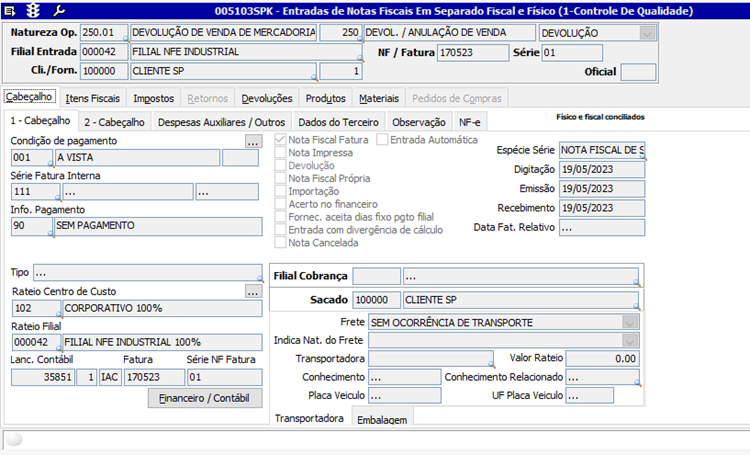Check Acerto no financeiro

pos(280,204)
